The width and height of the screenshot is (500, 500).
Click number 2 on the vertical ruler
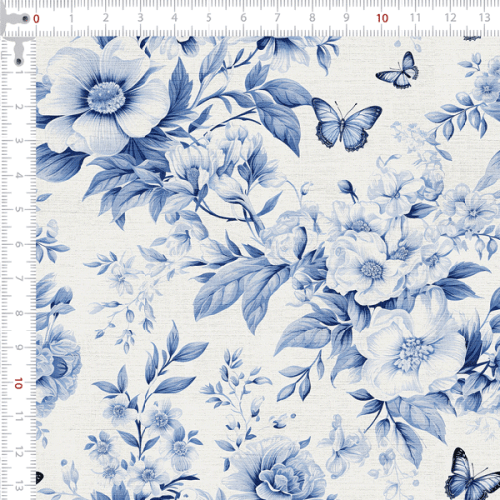[x=19, y=107]
